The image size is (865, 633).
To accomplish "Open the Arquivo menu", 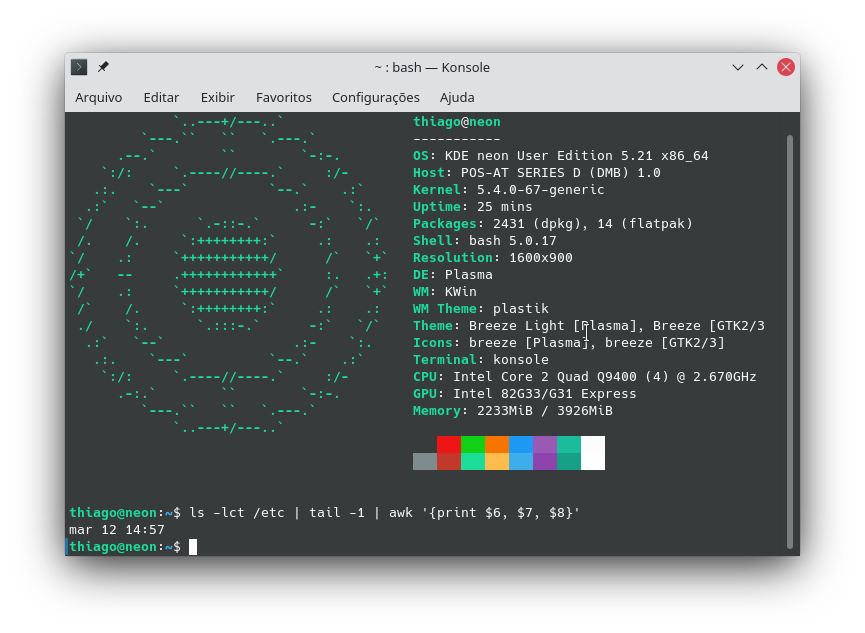I will point(98,97).
